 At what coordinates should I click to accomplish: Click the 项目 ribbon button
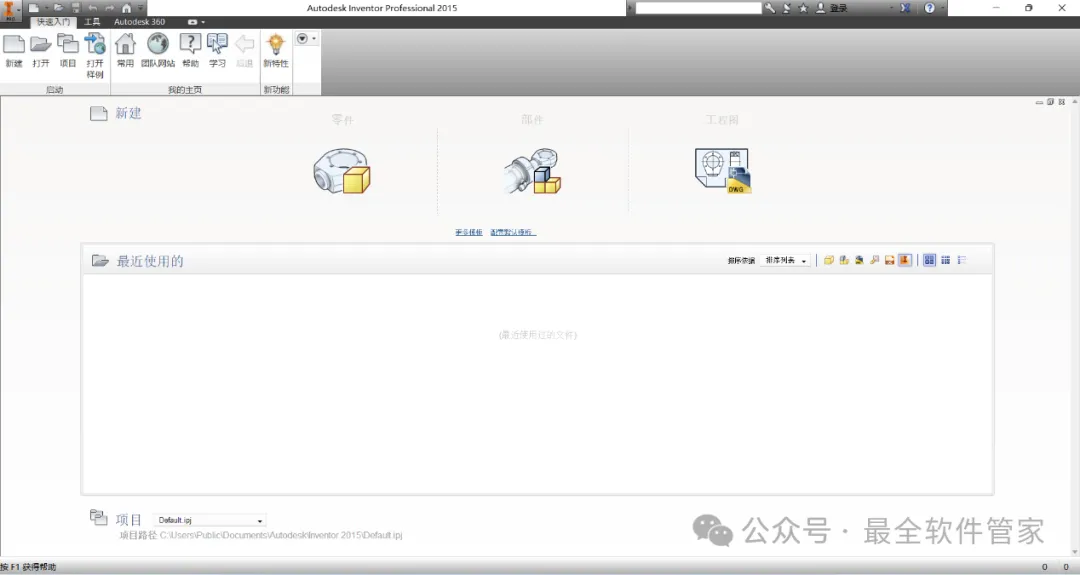tap(68, 51)
